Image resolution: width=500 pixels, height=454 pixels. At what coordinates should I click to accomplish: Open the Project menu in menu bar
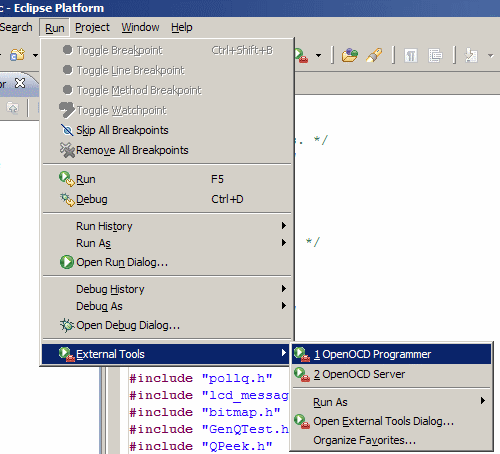click(x=92, y=27)
